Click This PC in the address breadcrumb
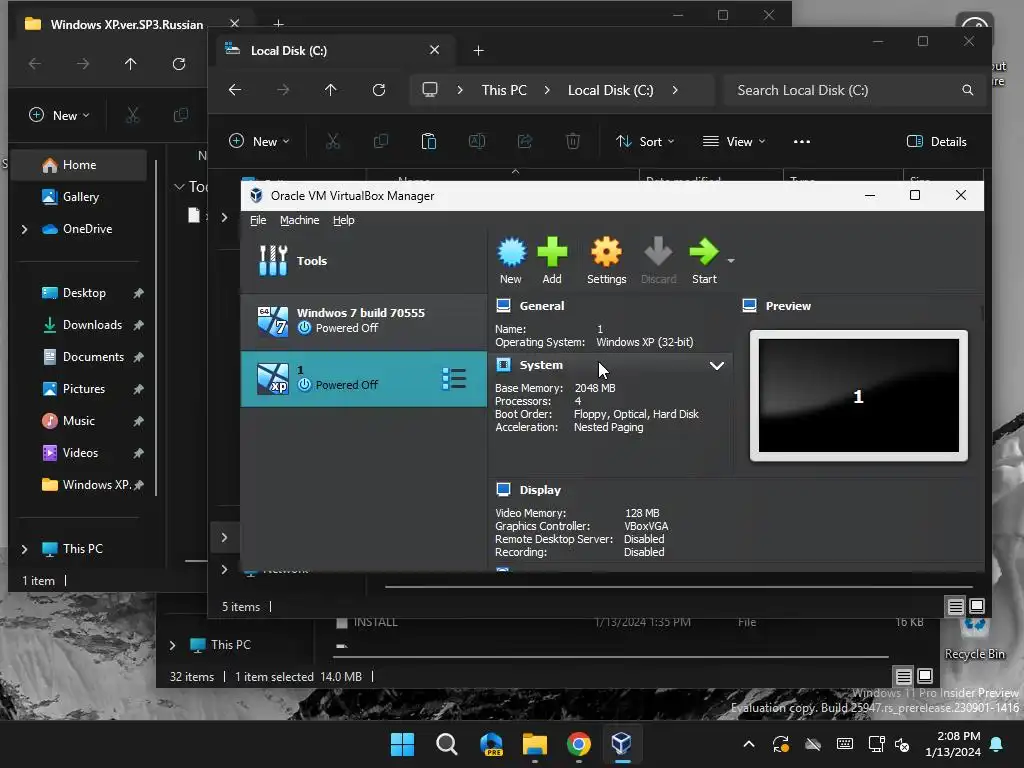1024x768 pixels. tap(504, 90)
